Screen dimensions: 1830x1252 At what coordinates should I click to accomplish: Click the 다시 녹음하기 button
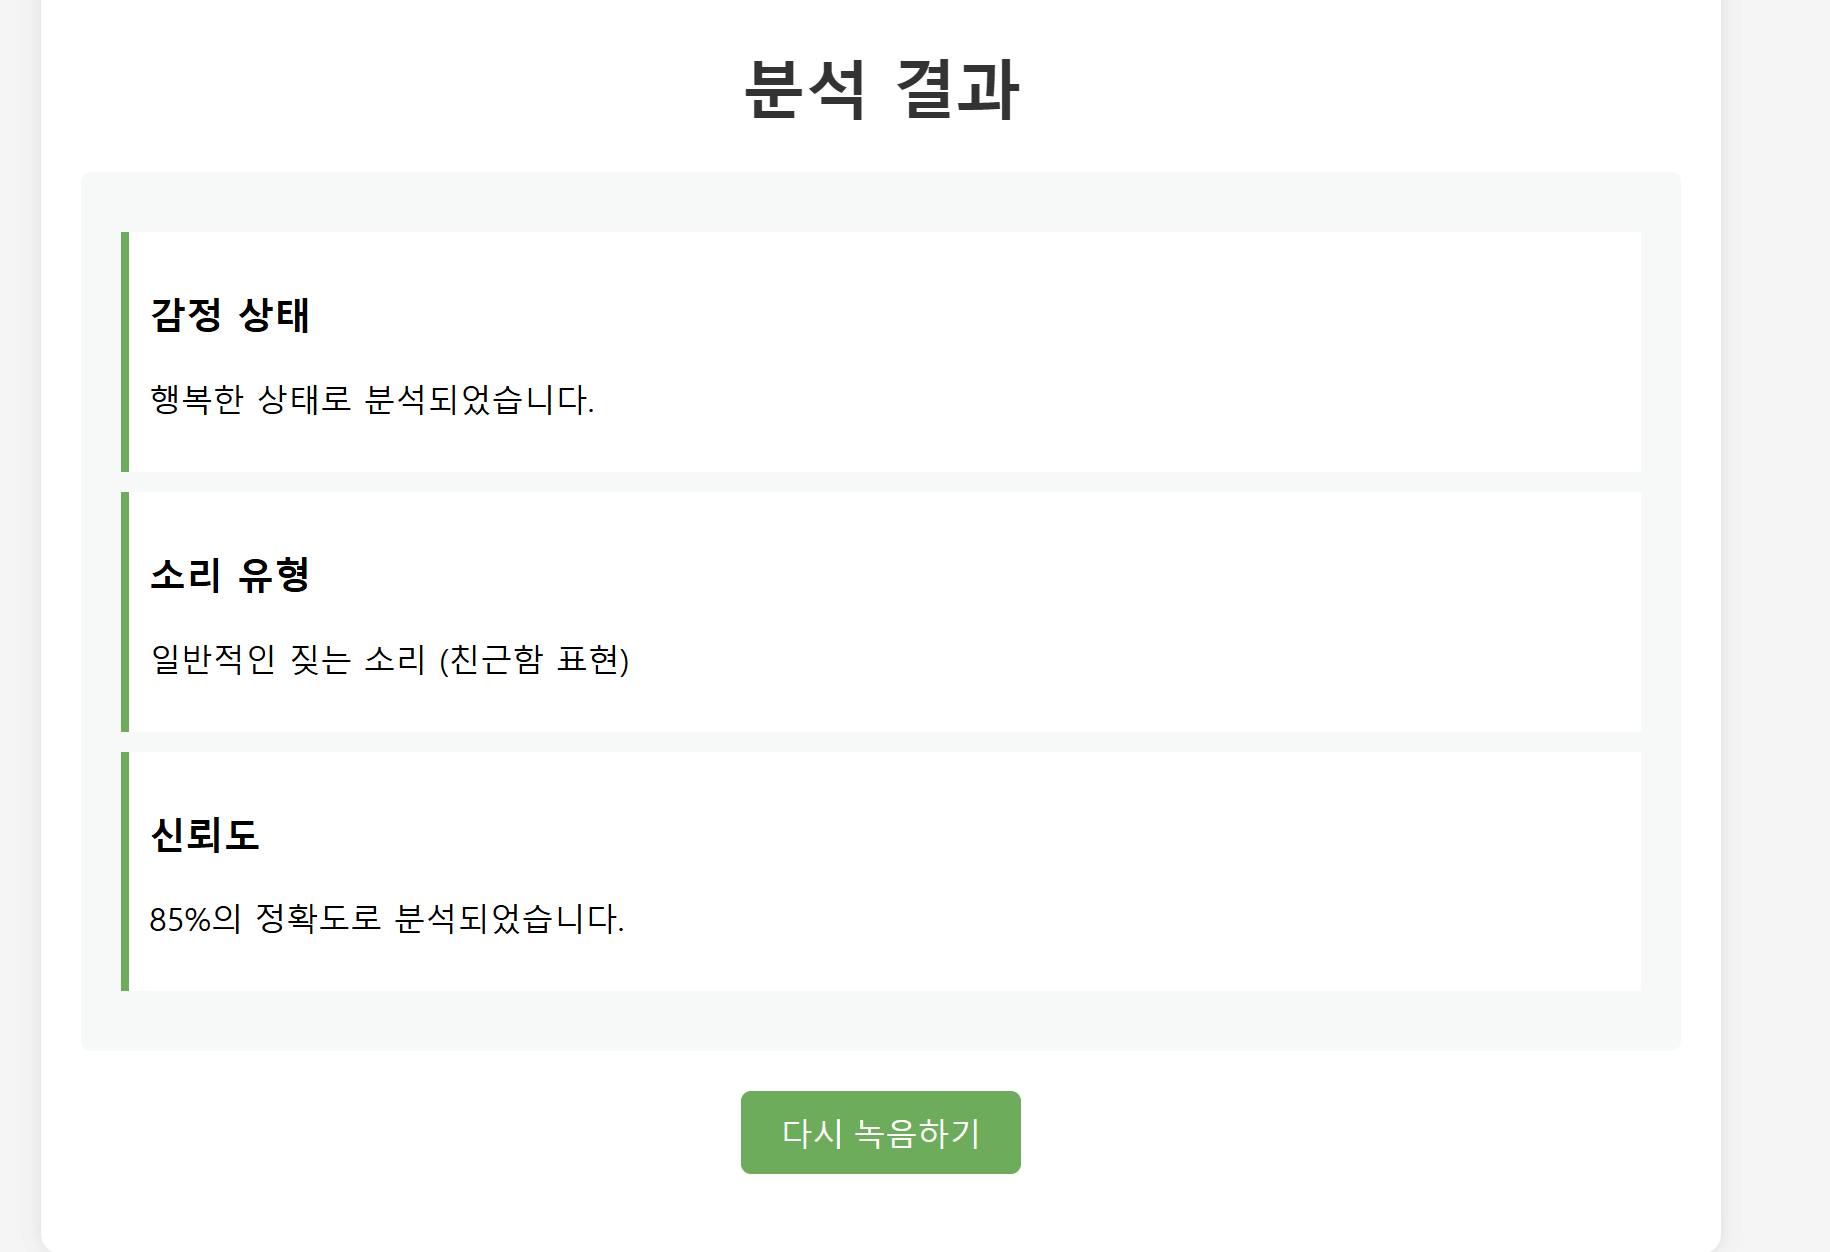click(880, 1132)
